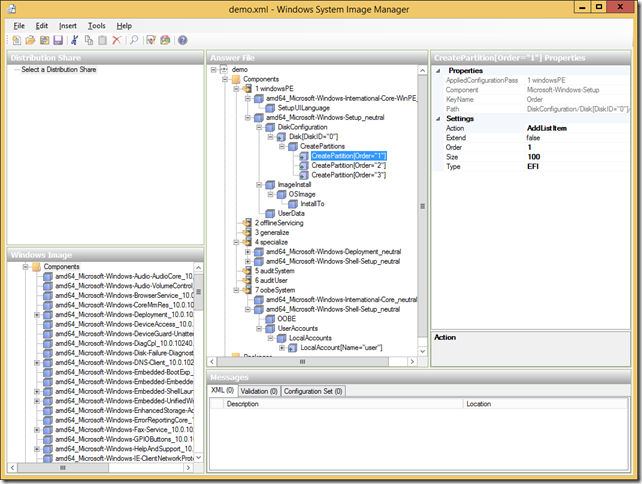Click the Size value 100
Image resolution: width=642 pixels, height=484 pixels.
pos(533,157)
